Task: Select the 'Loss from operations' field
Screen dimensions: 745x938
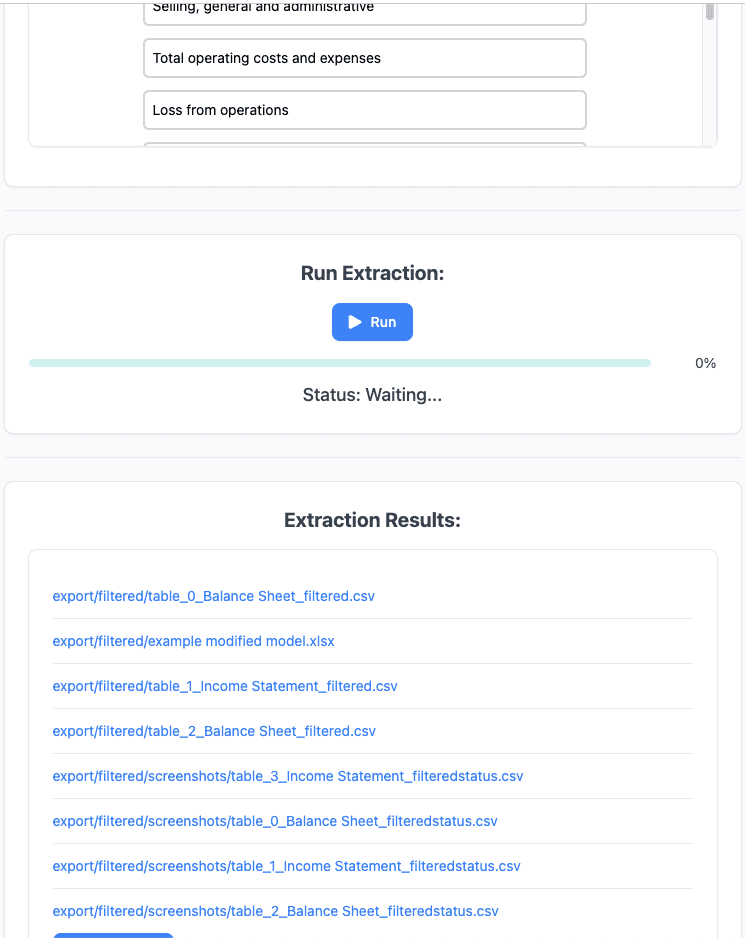Action: tap(364, 109)
